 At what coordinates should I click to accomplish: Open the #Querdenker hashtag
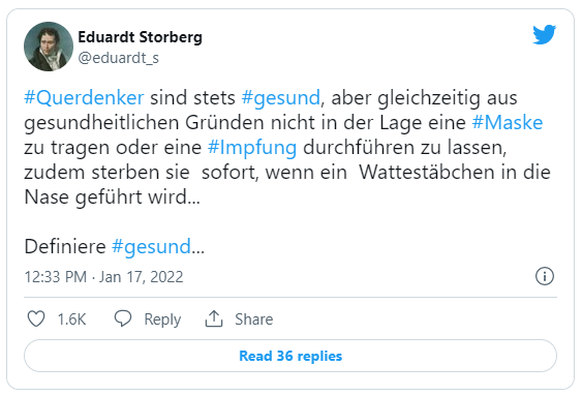pyautogui.click(x=84, y=98)
